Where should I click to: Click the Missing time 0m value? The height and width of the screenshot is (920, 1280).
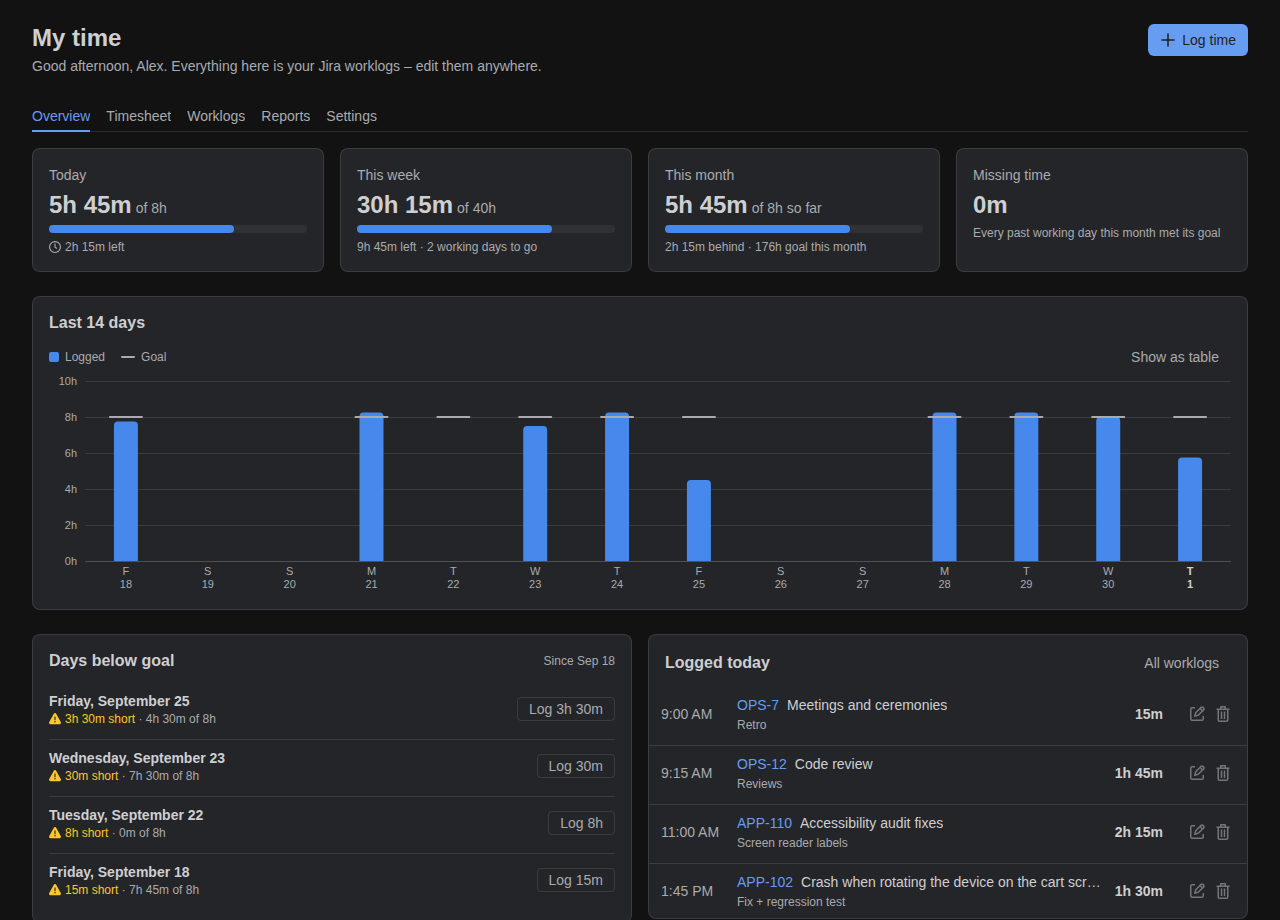point(990,205)
